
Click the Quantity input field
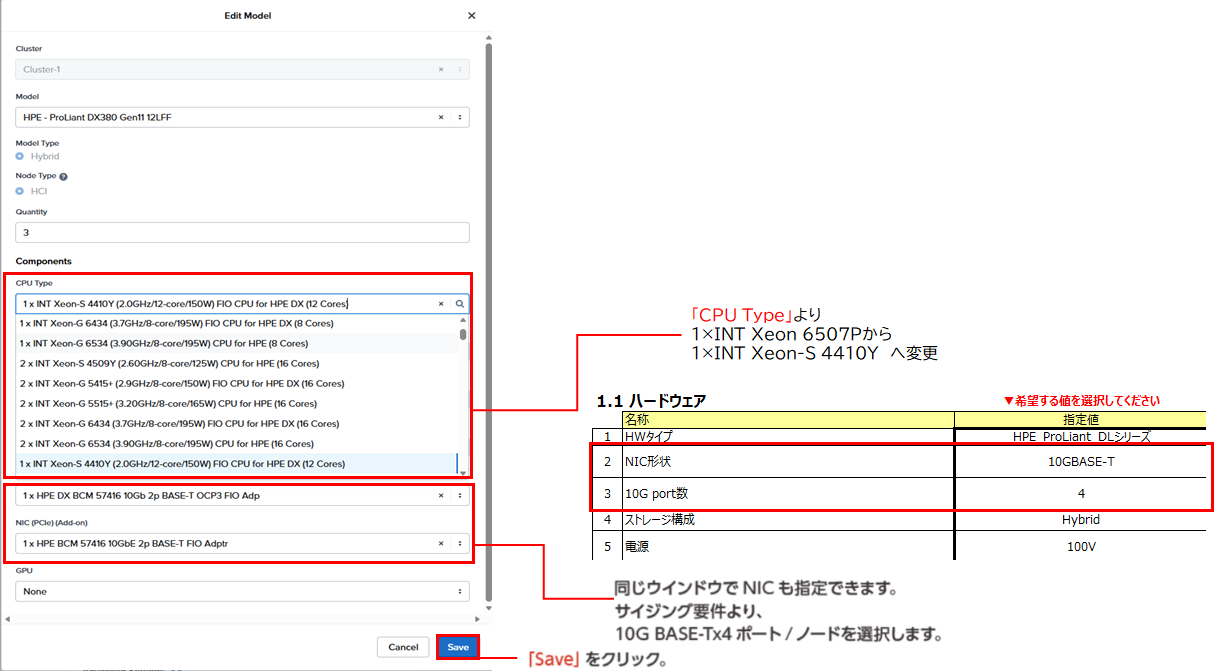(242, 233)
